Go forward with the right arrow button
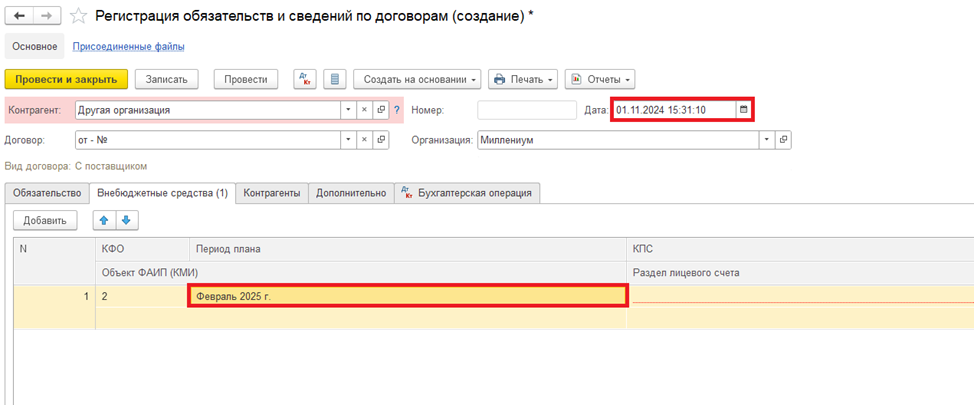The width and height of the screenshot is (974, 405). click(47, 16)
